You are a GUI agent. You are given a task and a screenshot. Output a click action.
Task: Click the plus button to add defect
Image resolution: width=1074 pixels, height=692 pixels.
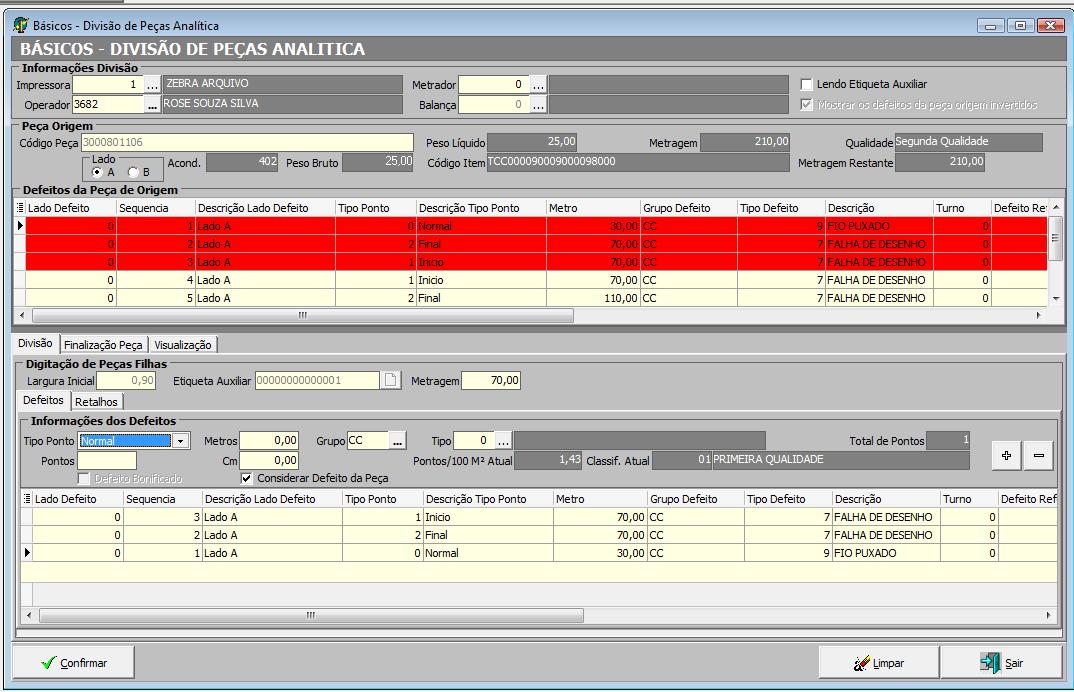pos(1006,455)
